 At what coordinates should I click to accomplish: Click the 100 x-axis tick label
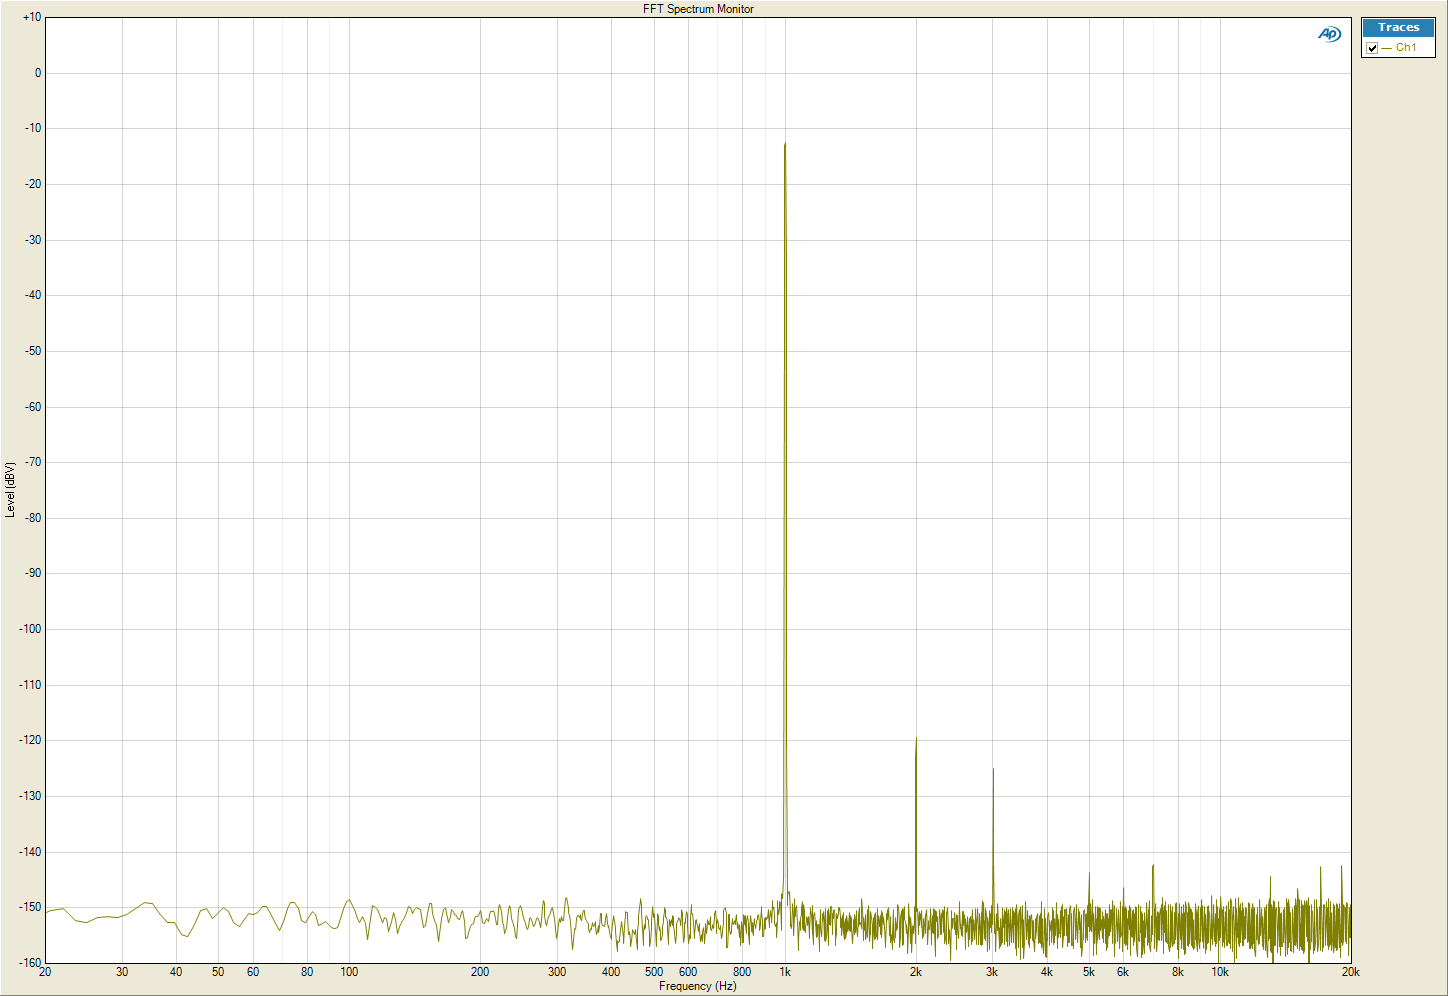[x=349, y=972]
